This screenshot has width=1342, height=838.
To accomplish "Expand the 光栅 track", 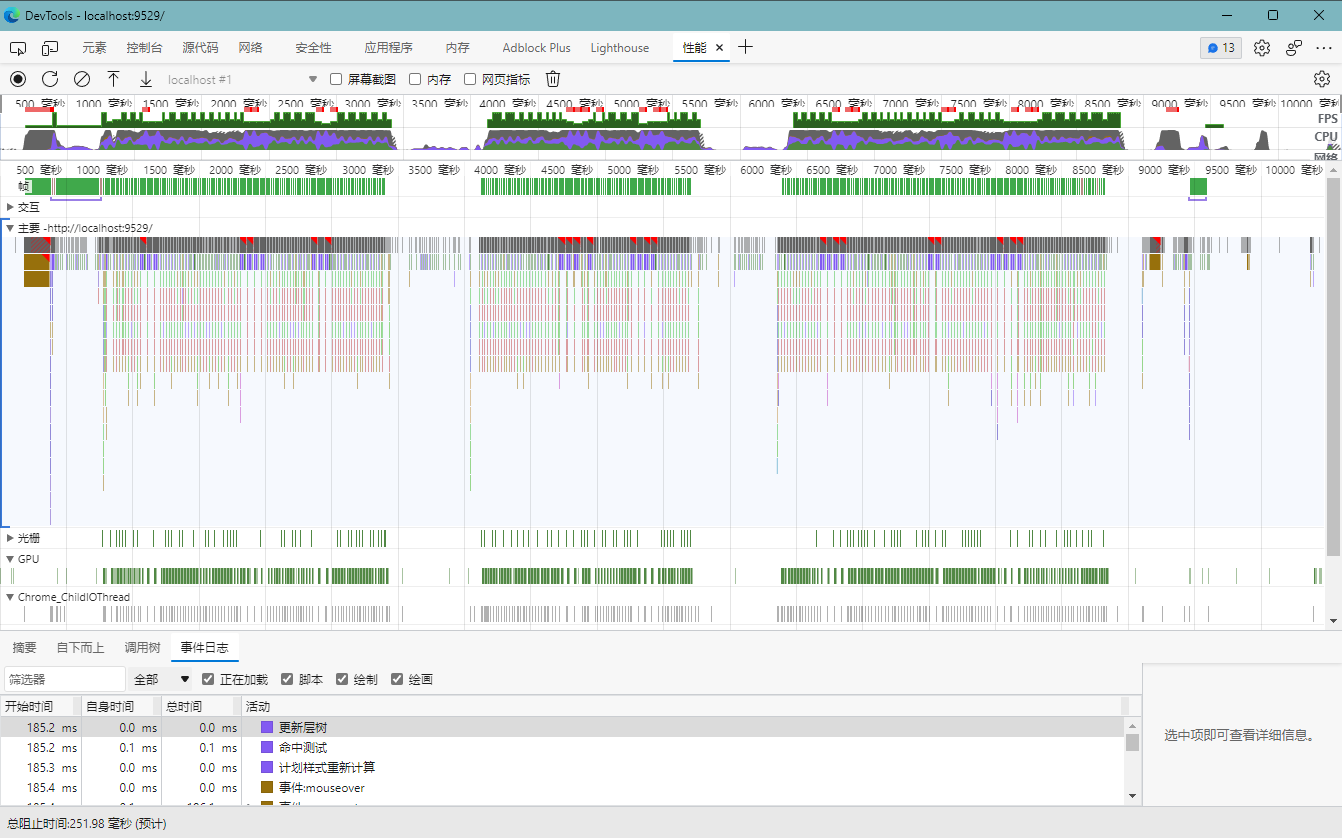I will point(10,538).
